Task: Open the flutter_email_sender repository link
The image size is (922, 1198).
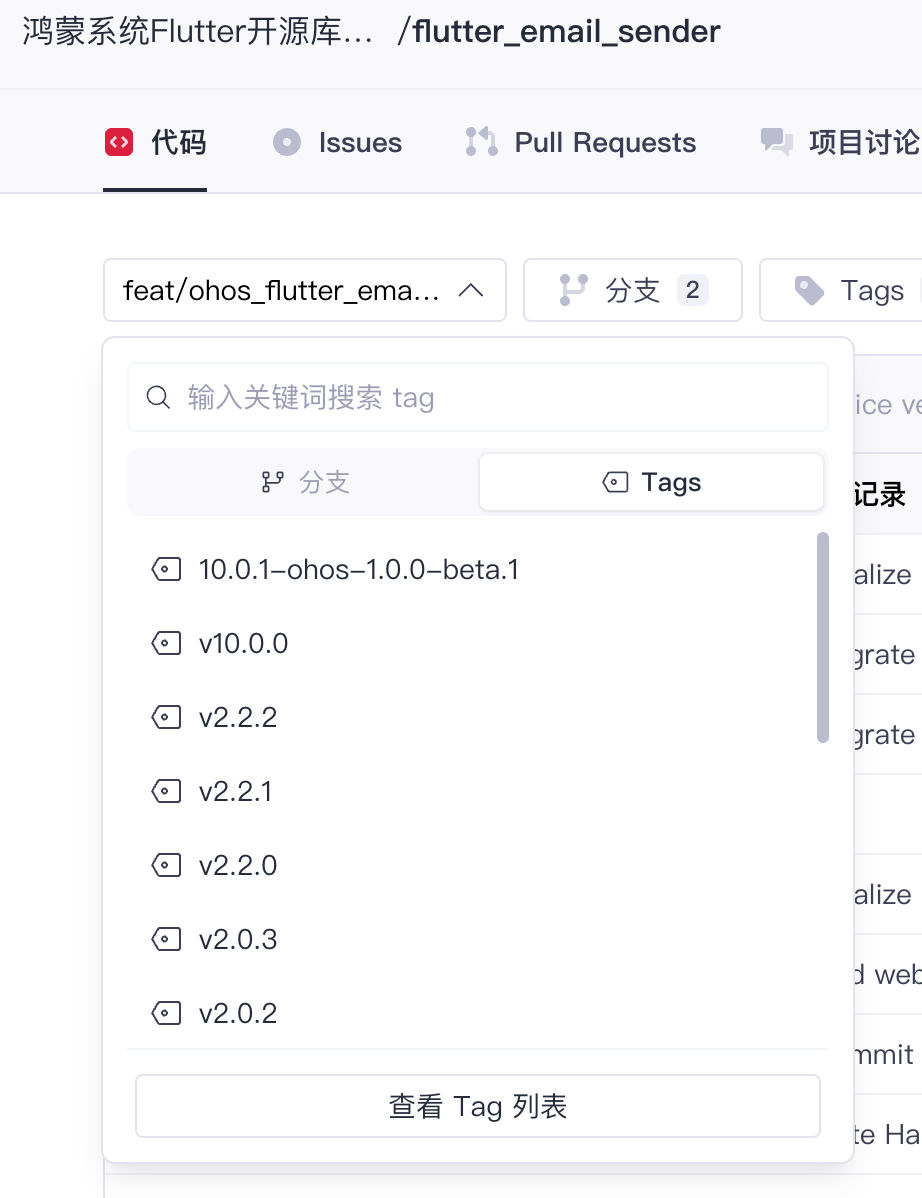Action: click(566, 31)
